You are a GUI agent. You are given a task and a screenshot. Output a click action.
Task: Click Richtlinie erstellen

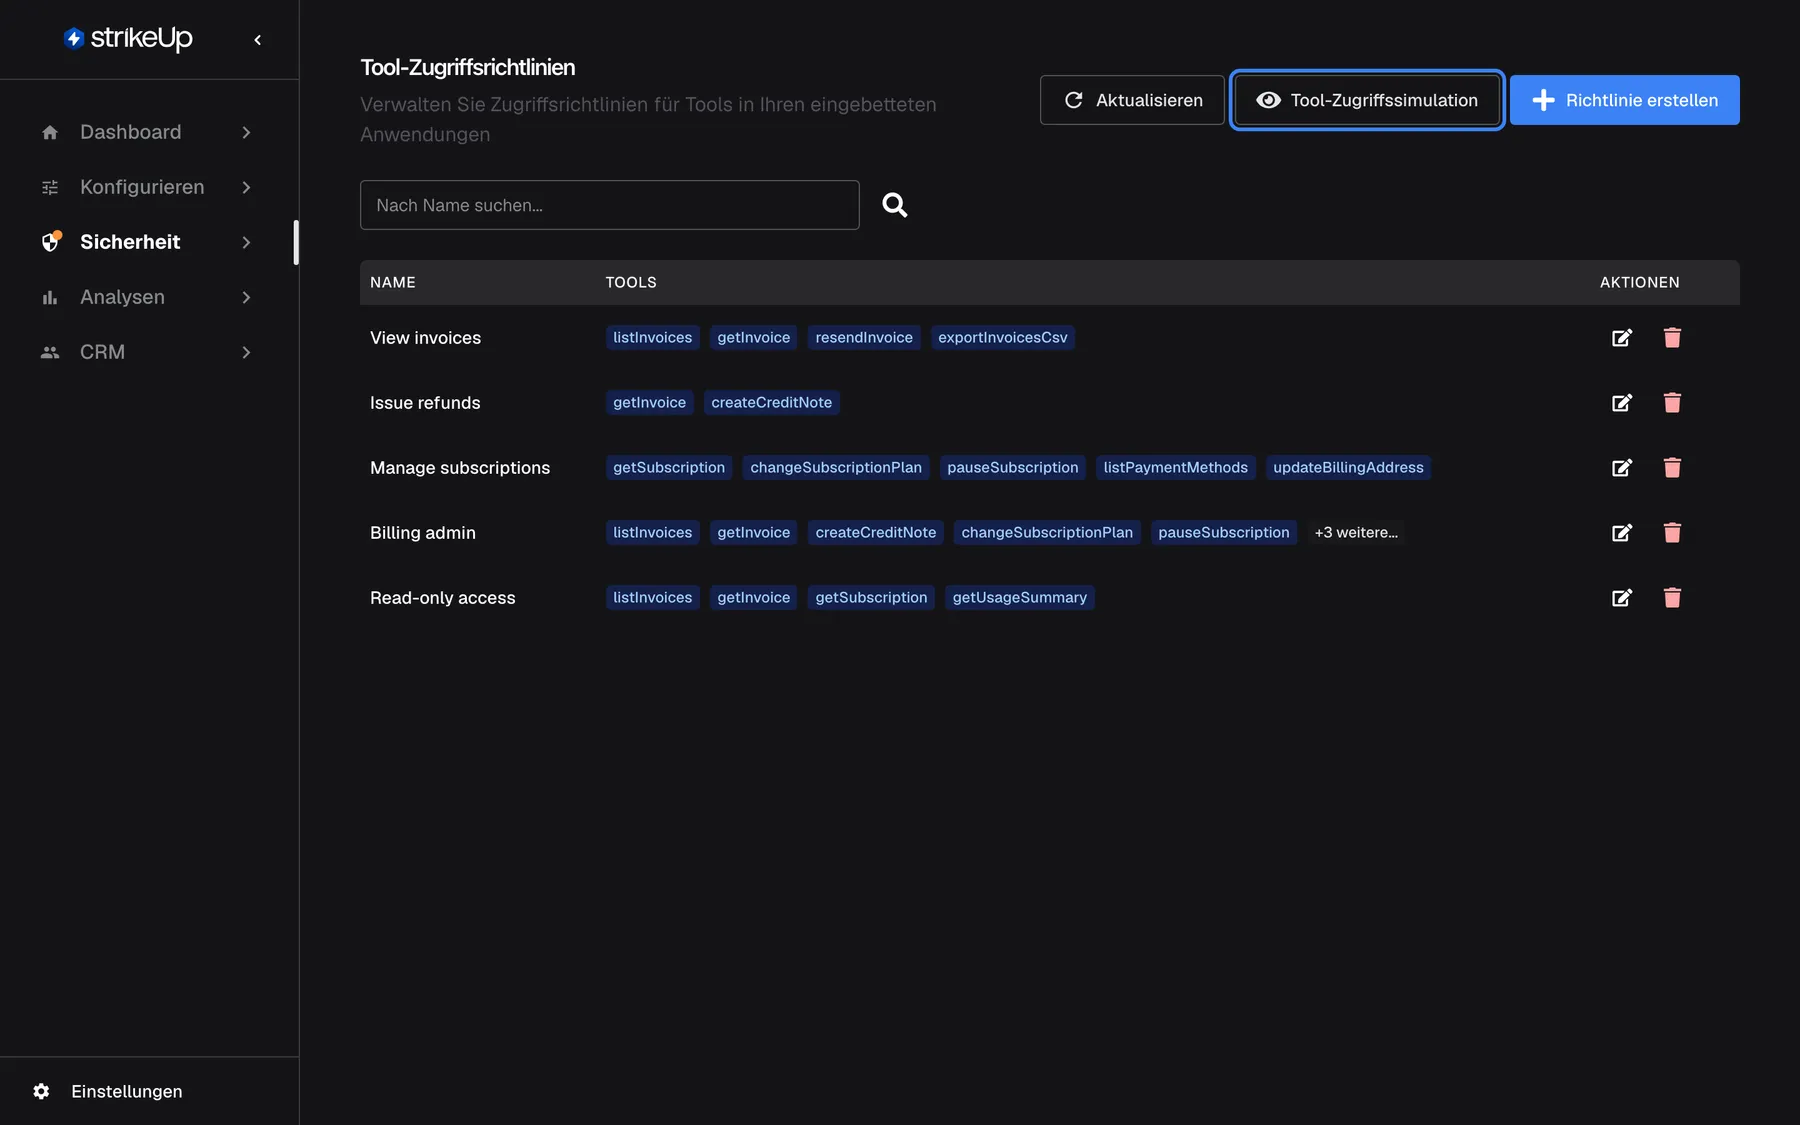tap(1625, 100)
